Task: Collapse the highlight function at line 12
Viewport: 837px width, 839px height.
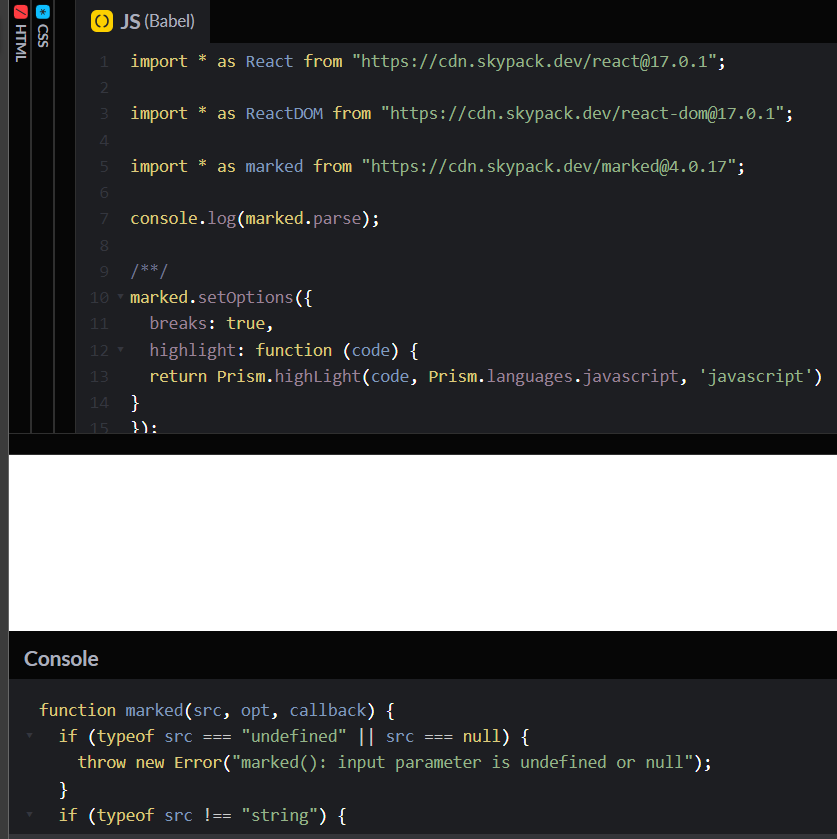Action: coord(119,350)
